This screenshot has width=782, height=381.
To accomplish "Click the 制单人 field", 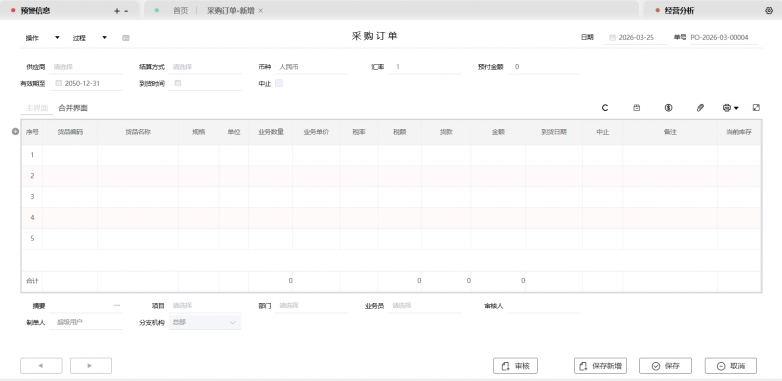I will click(x=86, y=322).
